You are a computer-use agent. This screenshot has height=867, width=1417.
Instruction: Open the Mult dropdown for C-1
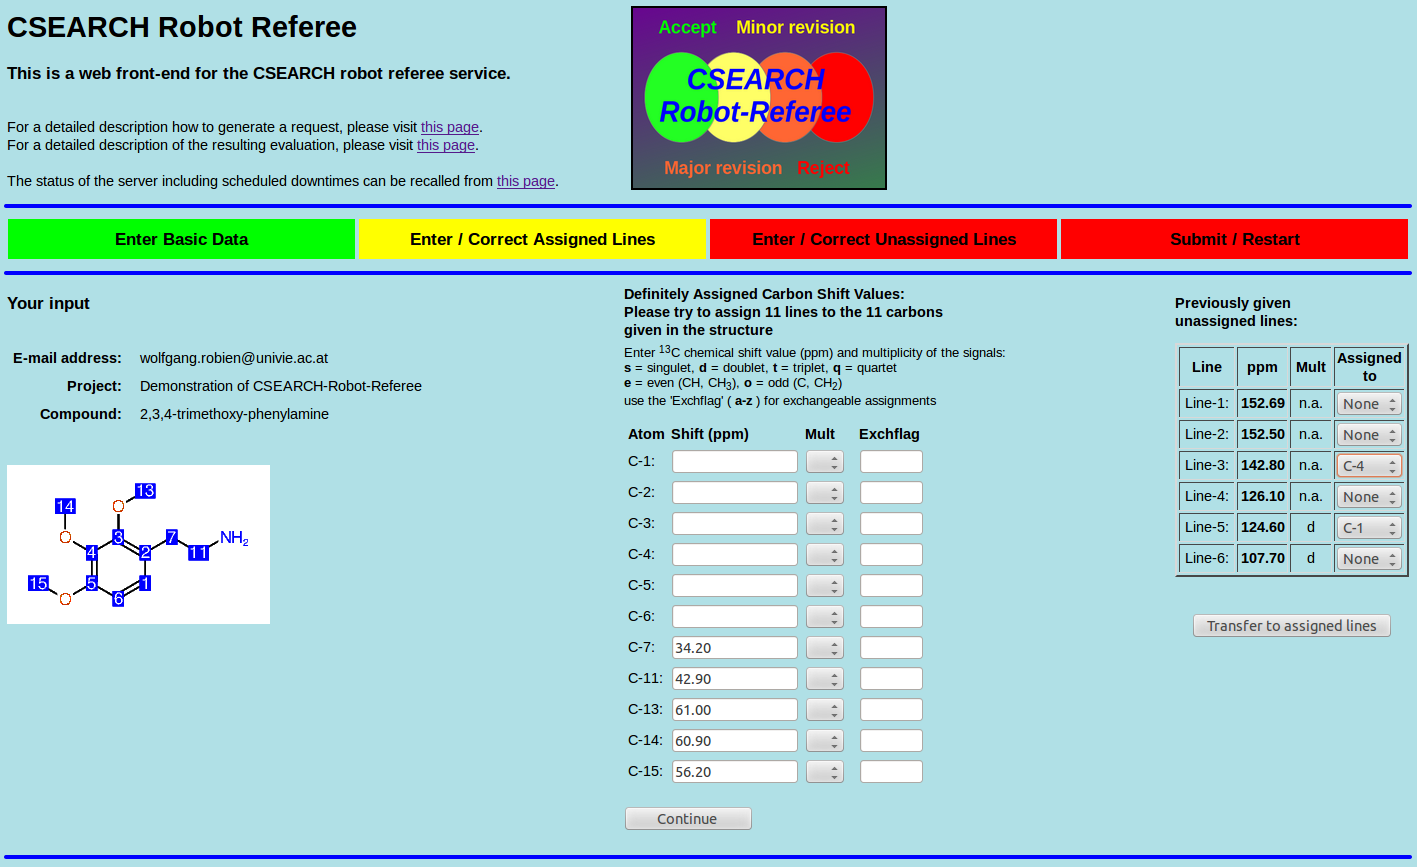(x=825, y=462)
